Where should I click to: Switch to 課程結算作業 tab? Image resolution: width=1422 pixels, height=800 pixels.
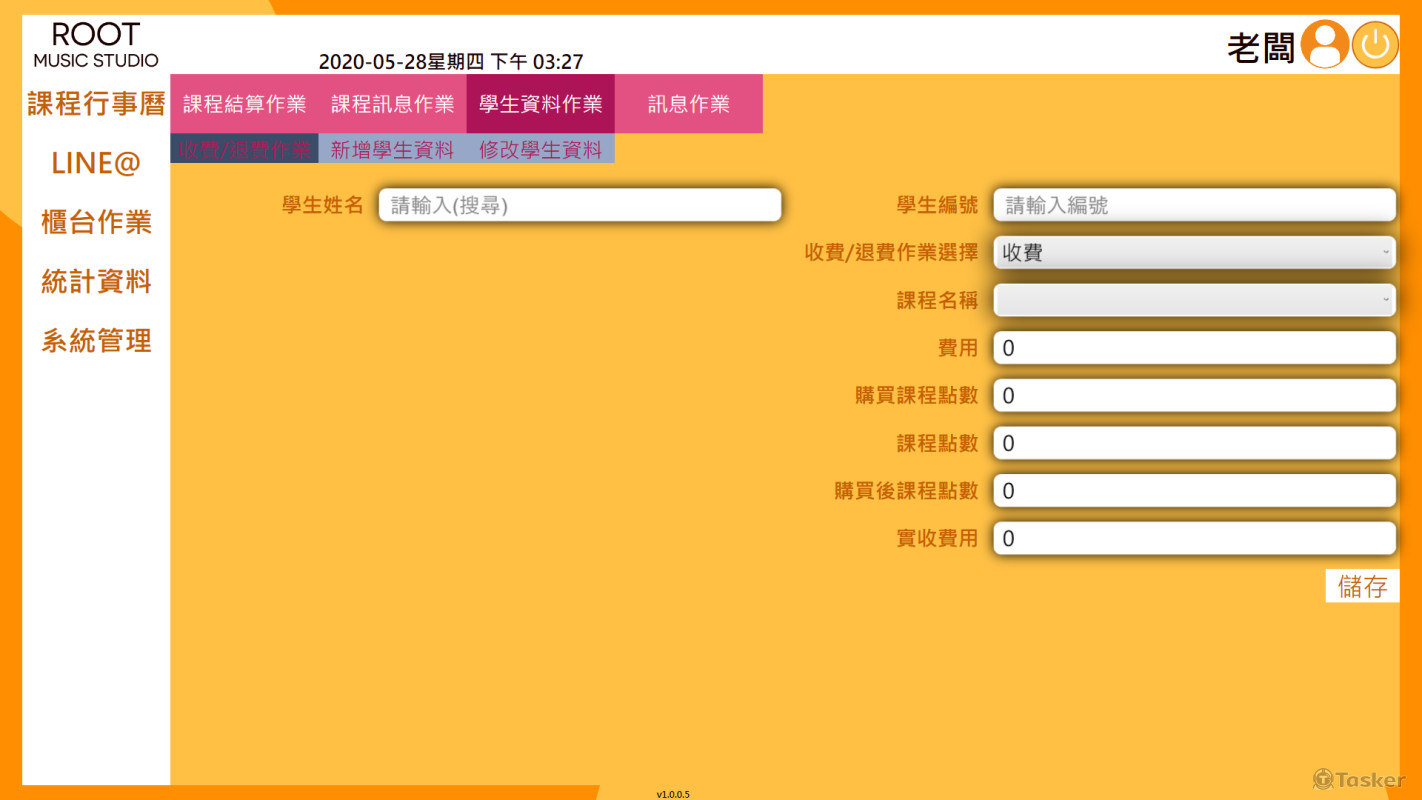(x=244, y=104)
